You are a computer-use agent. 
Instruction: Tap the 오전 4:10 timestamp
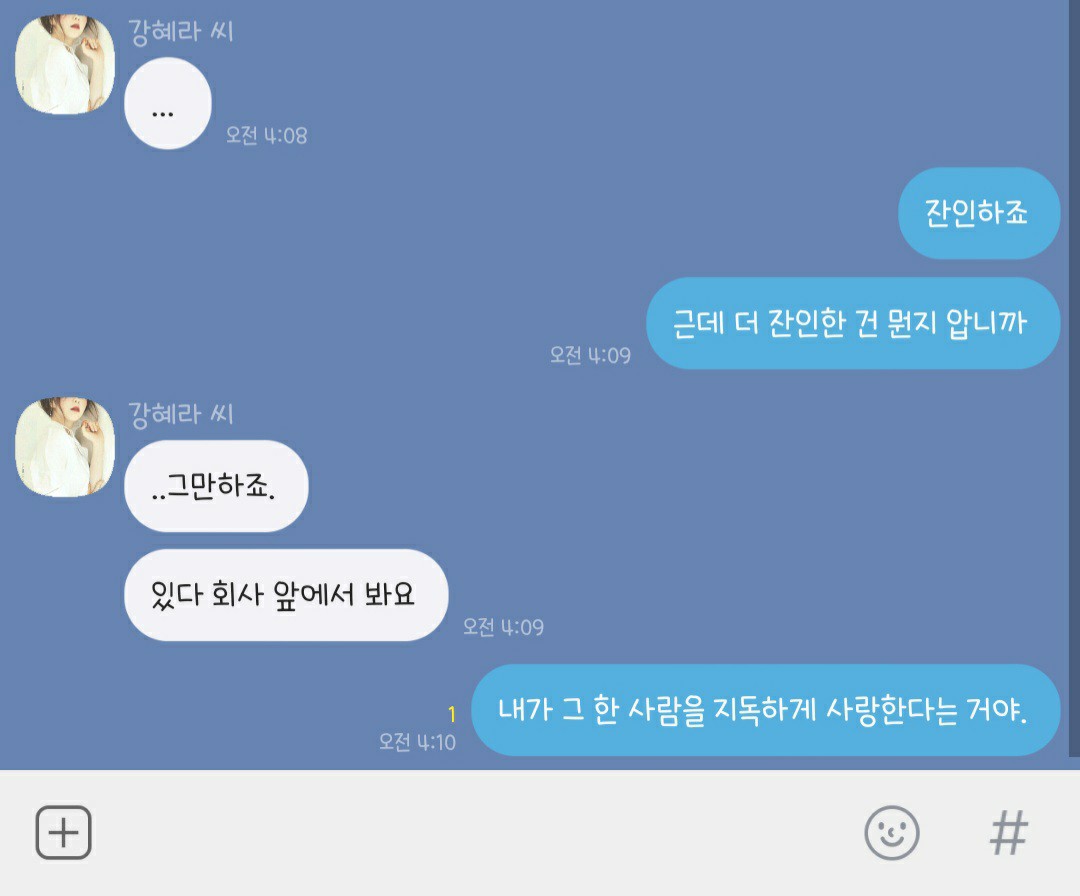pos(417,742)
